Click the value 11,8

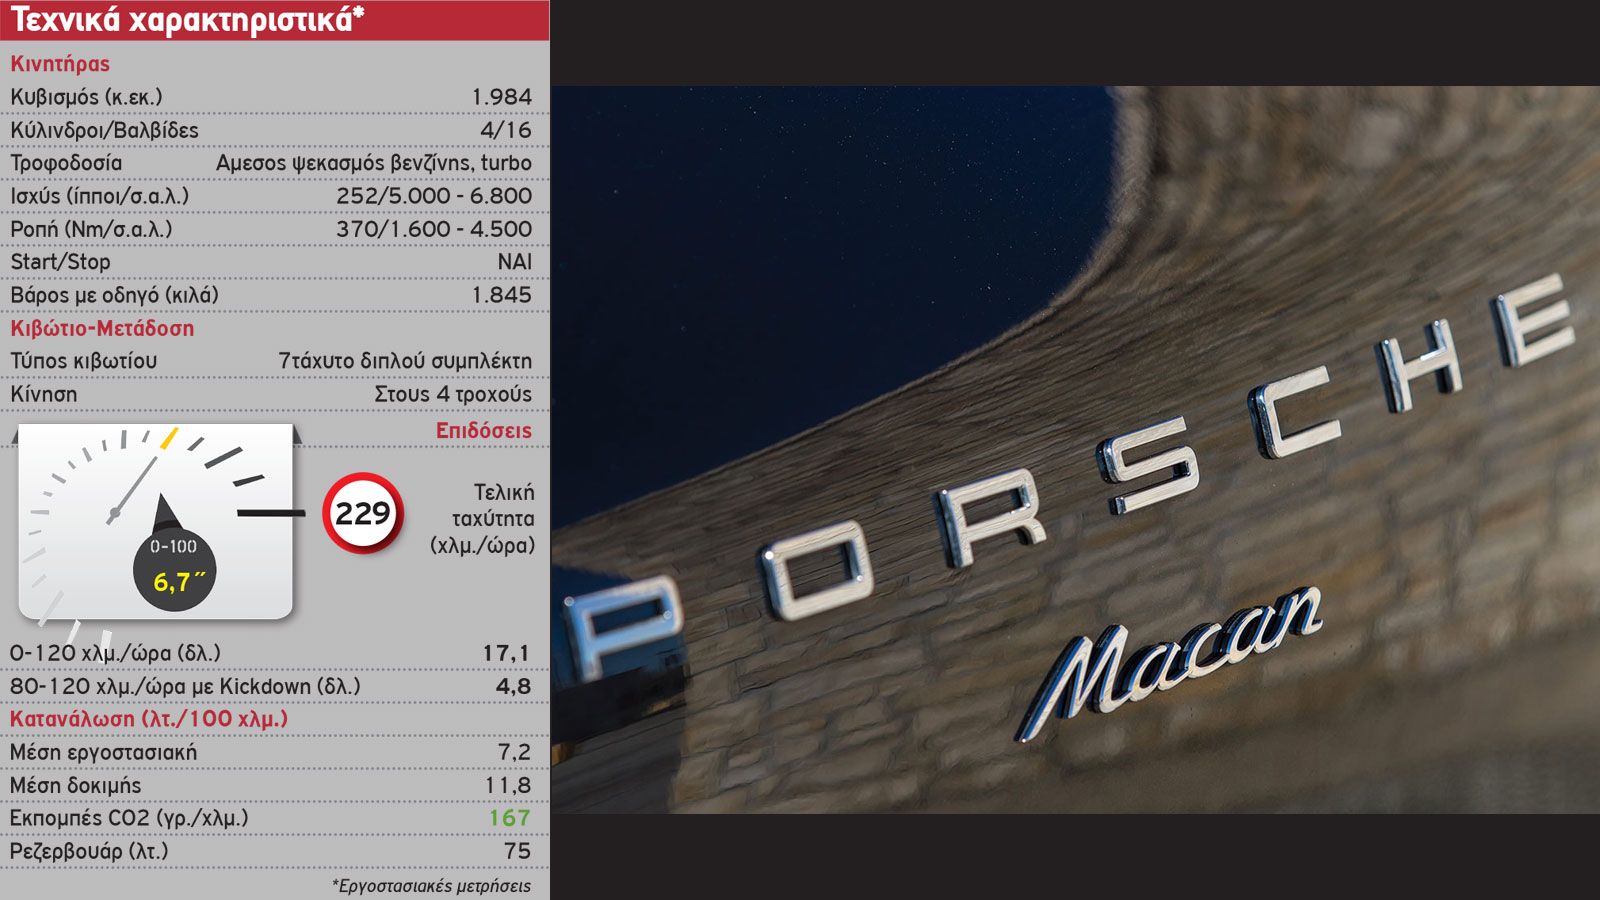click(508, 785)
